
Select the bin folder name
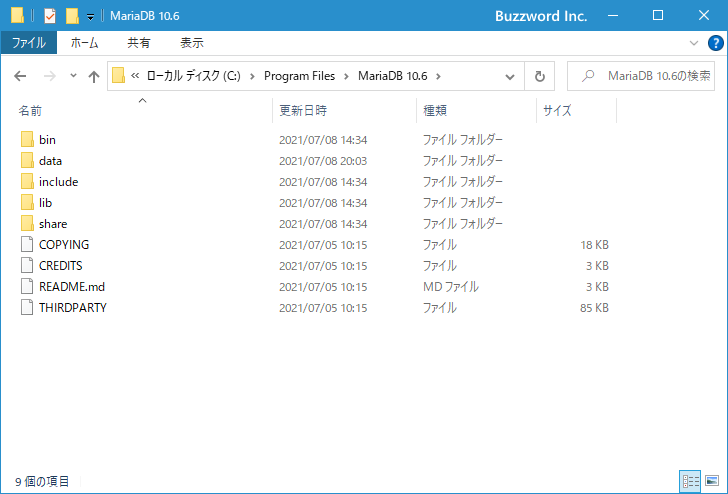pos(47,140)
